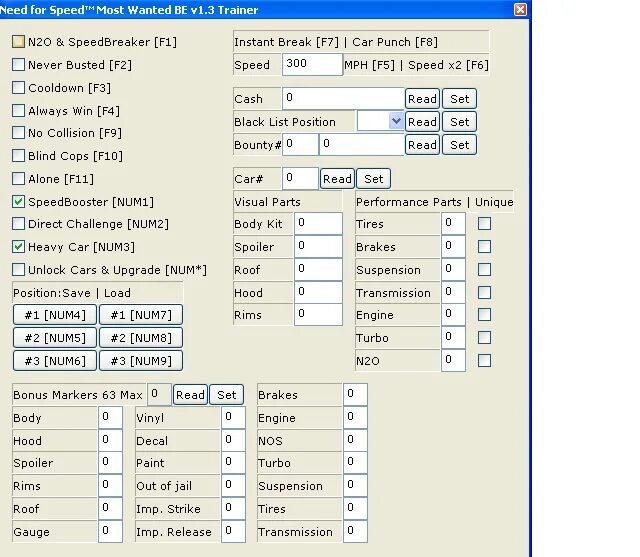Screen dimensions: 640x557
Task: Load position #1 [NUM7]
Action: pos(141,315)
